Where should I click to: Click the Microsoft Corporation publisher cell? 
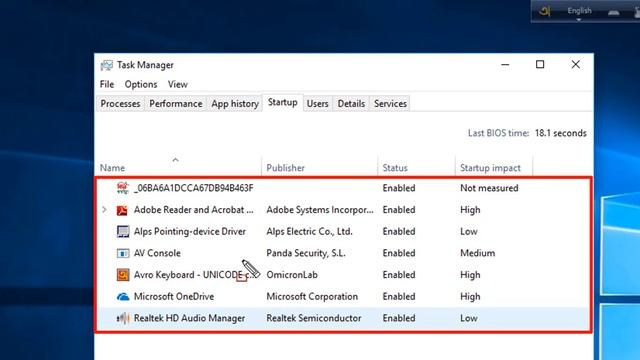(312, 296)
